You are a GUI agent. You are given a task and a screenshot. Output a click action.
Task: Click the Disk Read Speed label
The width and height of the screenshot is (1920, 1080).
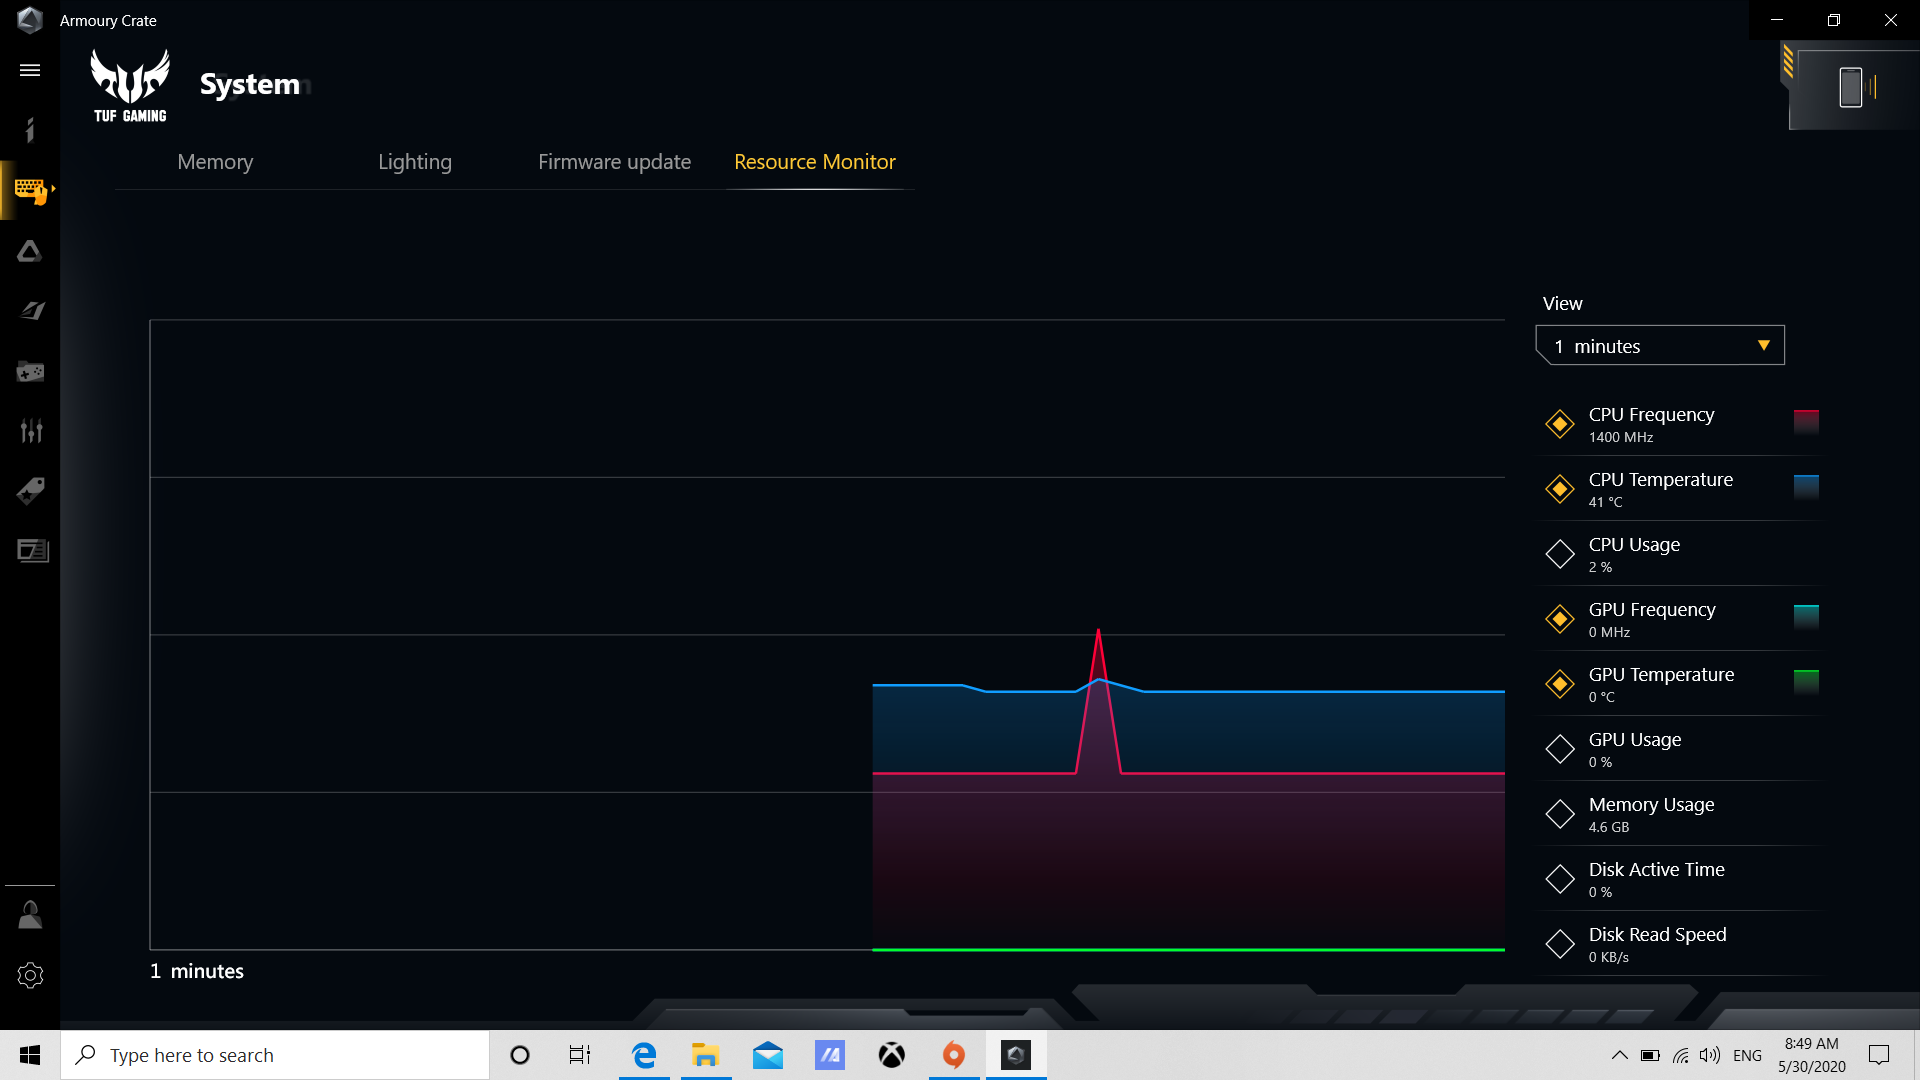1657,934
